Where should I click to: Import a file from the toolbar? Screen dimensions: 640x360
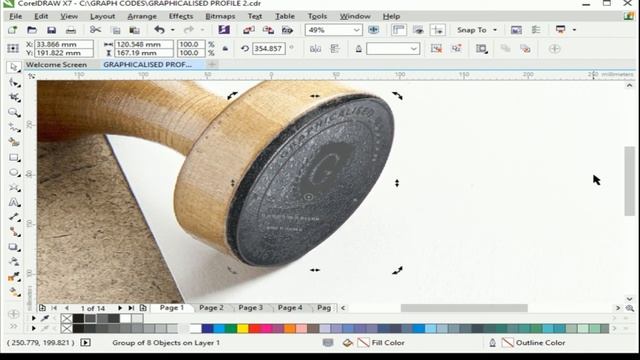[x=249, y=30]
